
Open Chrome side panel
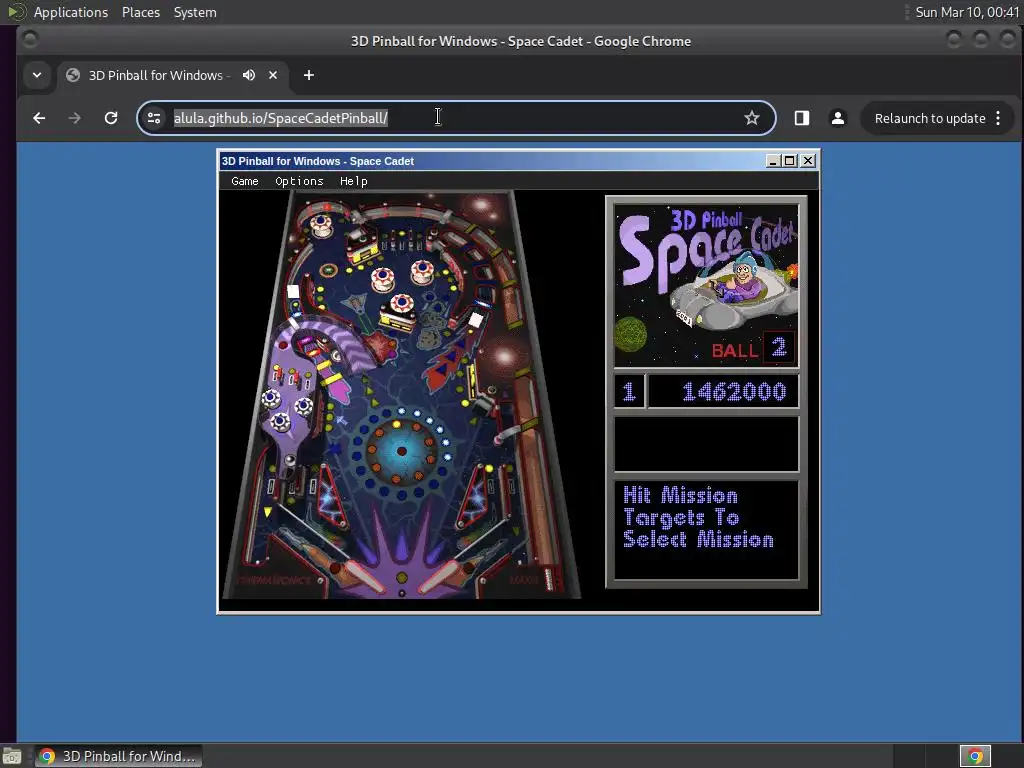tap(801, 118)
